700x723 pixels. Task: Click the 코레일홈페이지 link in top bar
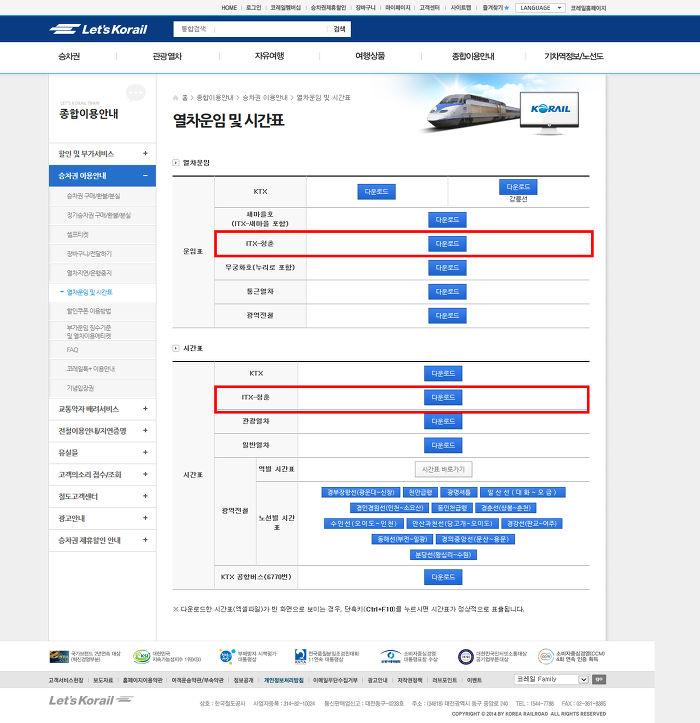pyautogui.click(x=588, y=8)
